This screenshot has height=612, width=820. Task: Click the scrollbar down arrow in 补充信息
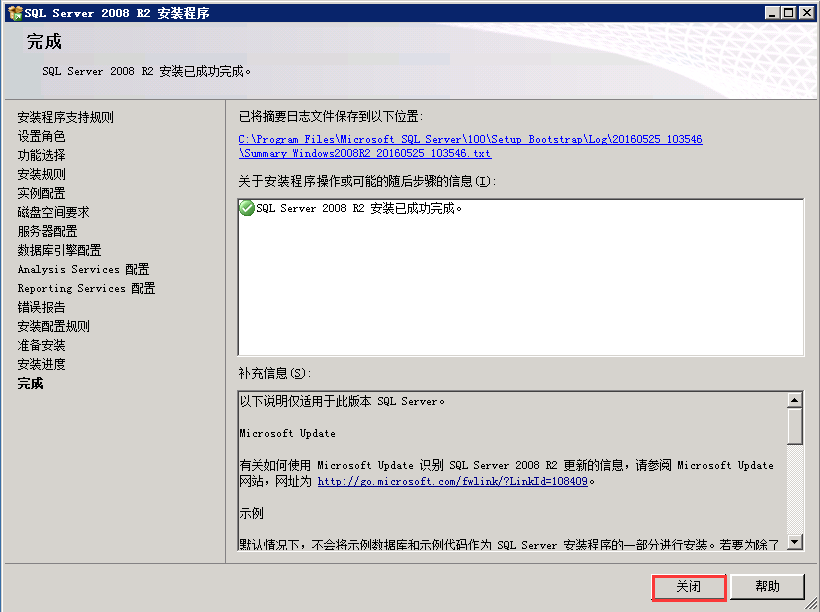795,542
